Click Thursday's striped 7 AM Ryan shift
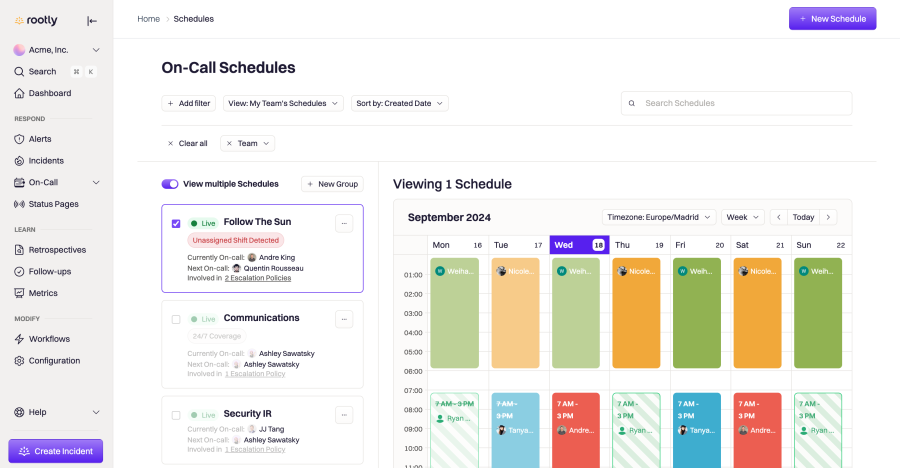 pos(636,430)
